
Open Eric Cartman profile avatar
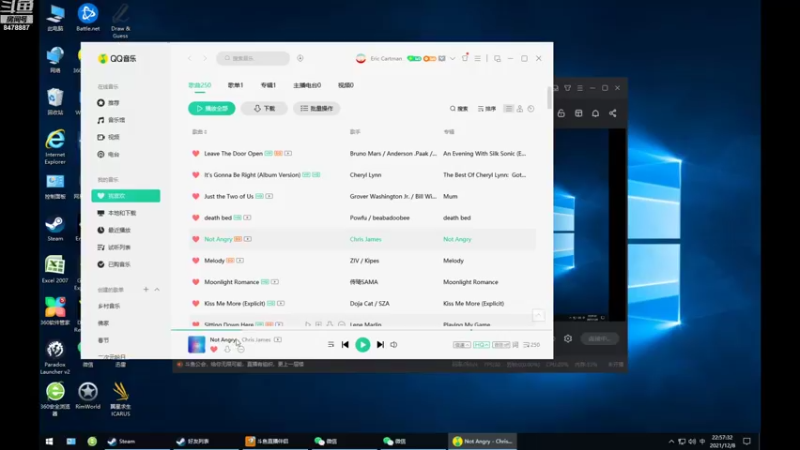point(361,58)
